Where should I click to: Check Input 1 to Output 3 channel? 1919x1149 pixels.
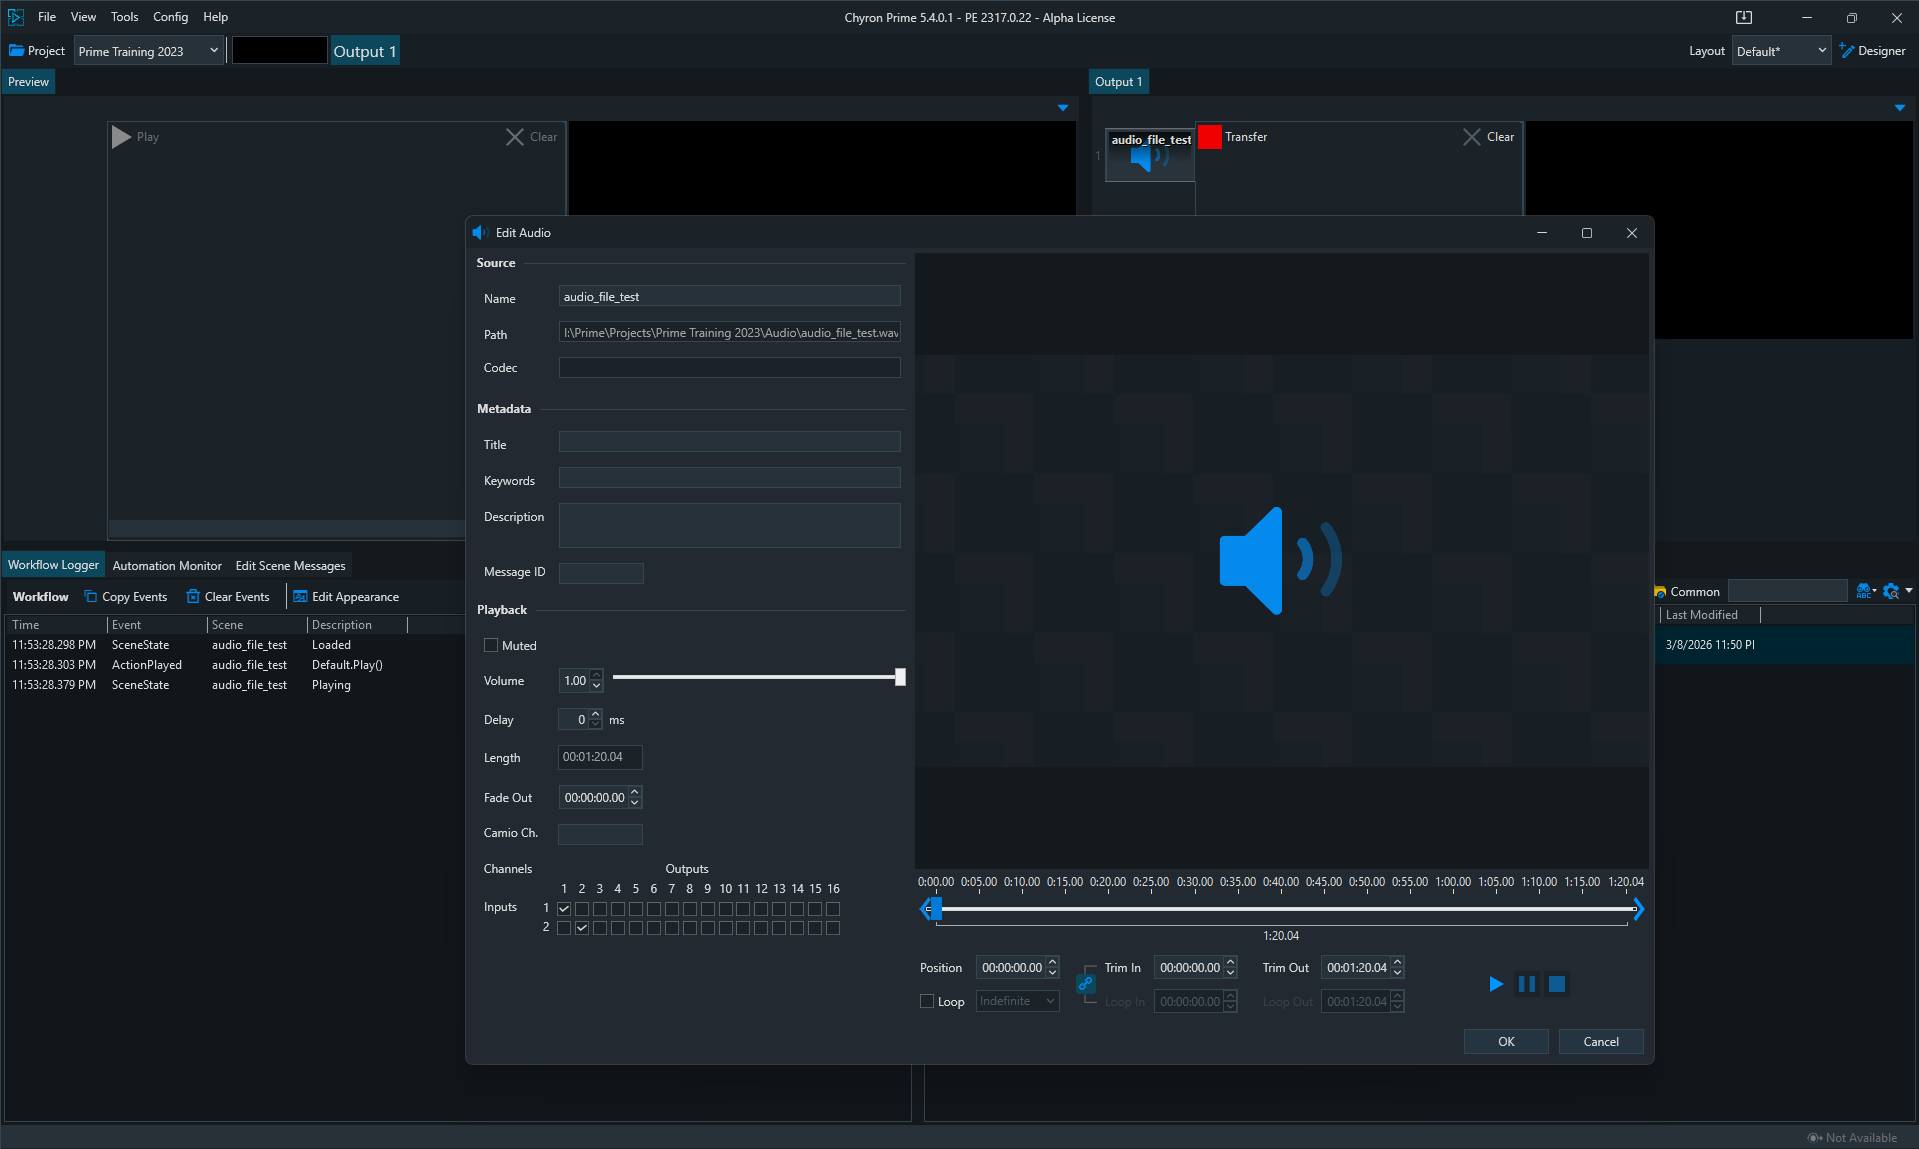pyautogui.click(x=600, y=909)
